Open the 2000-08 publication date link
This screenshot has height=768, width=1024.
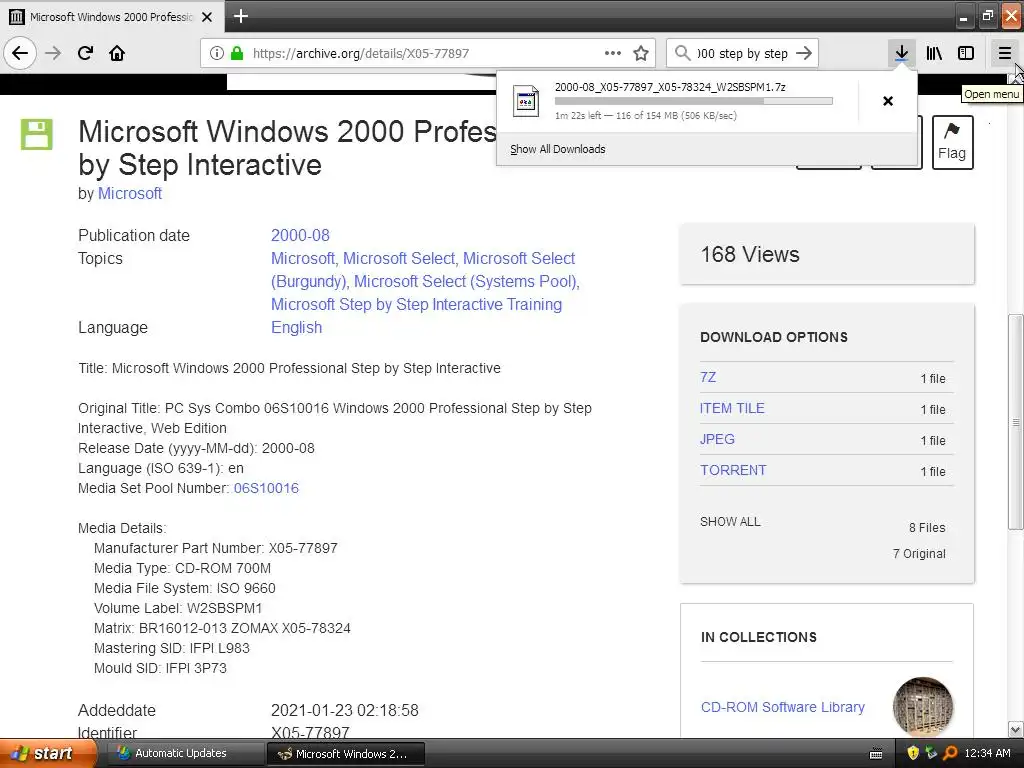click(x=300, y=235)
